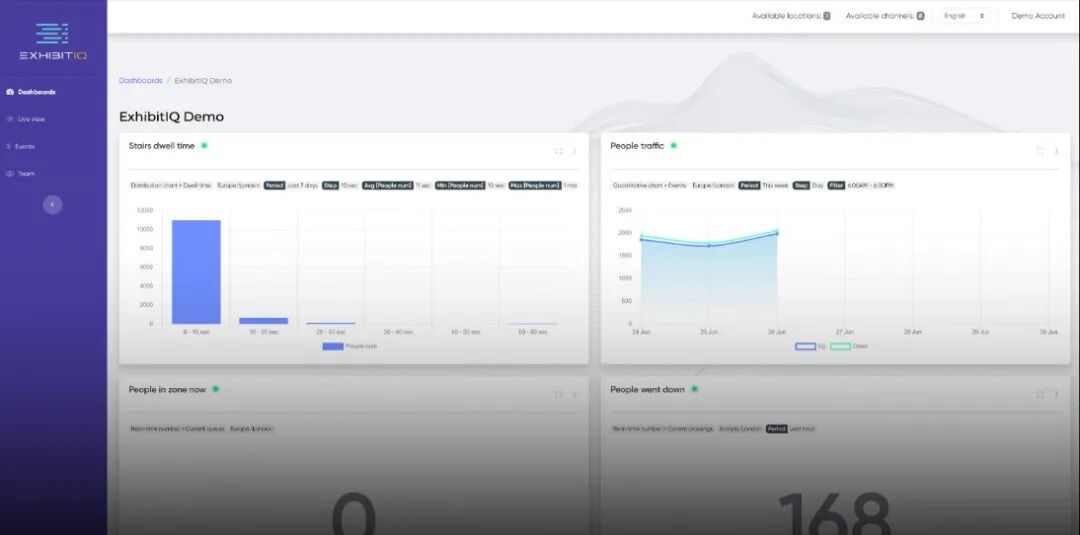Click green status dot beside People went down
The image size is (1080, 535).
tap(694, 389)
